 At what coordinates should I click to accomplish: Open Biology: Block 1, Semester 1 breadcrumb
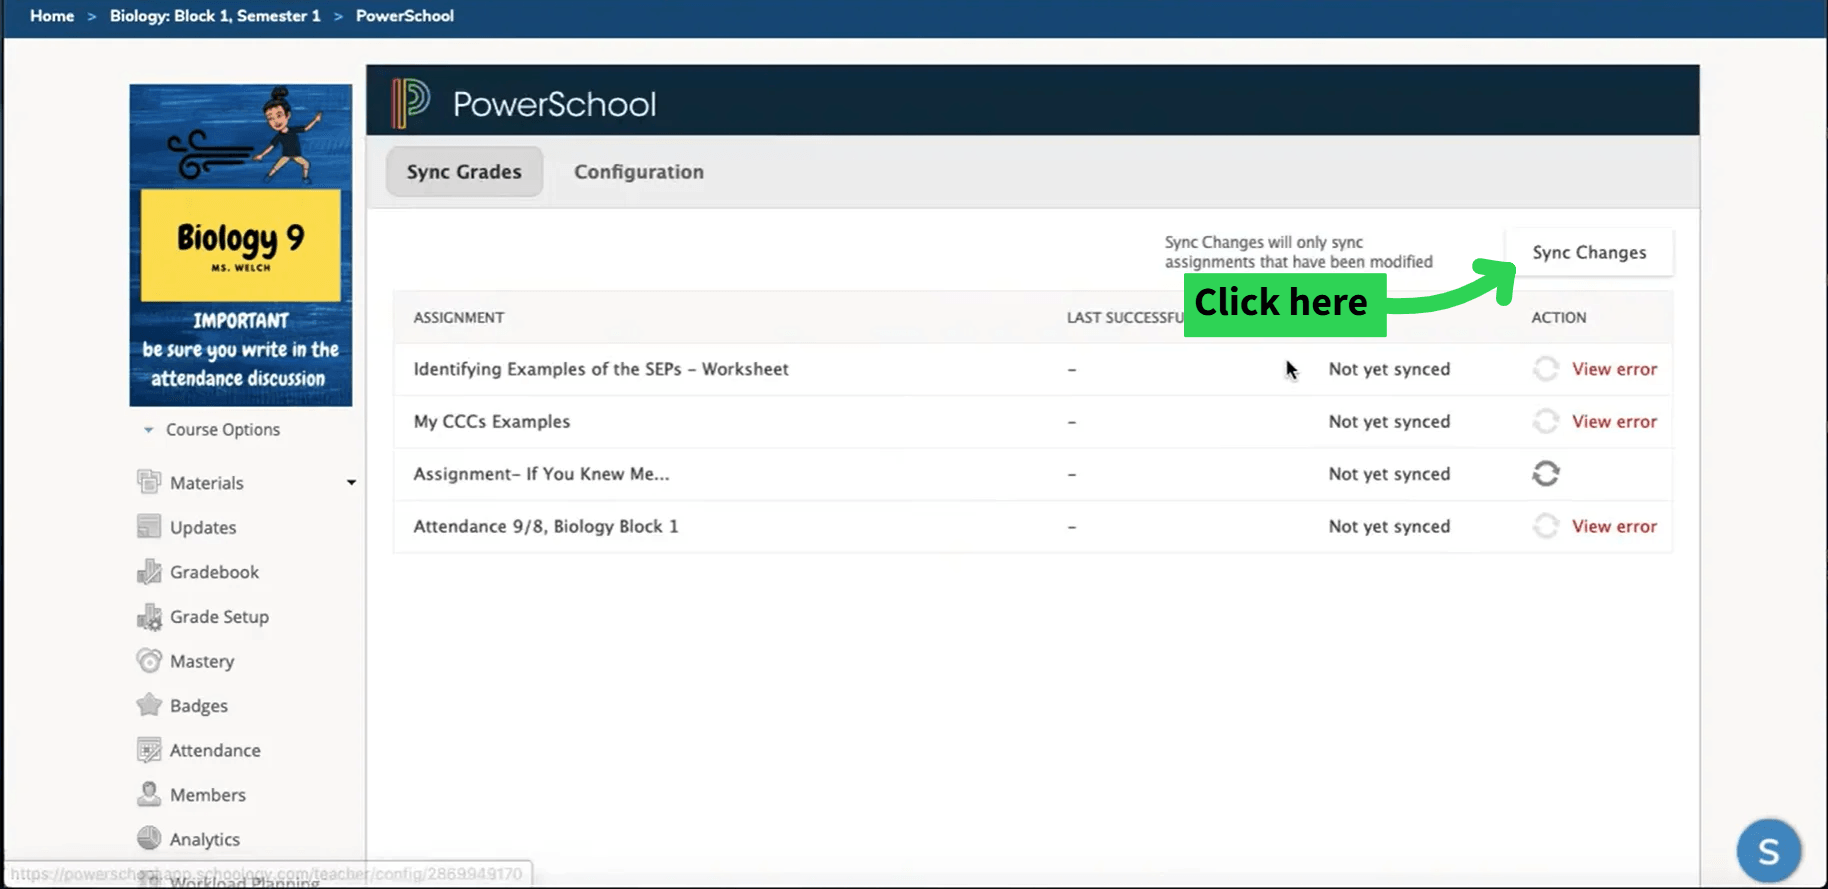click(x=215, y=16)
